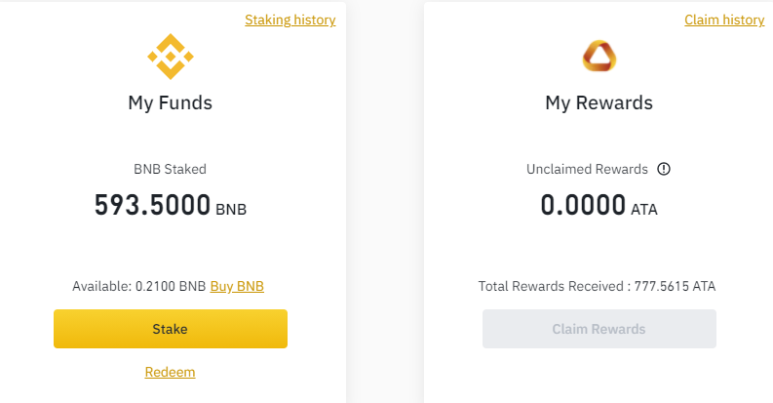Follow the Buy BNB link
Screen dimensions: 773x403
[237, 286]
